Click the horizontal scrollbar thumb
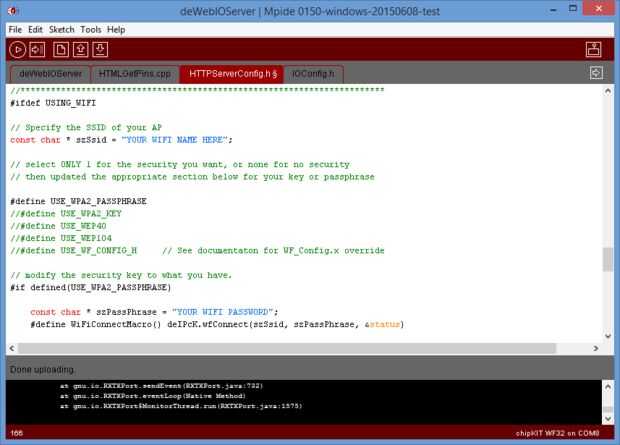 [287, 348]
